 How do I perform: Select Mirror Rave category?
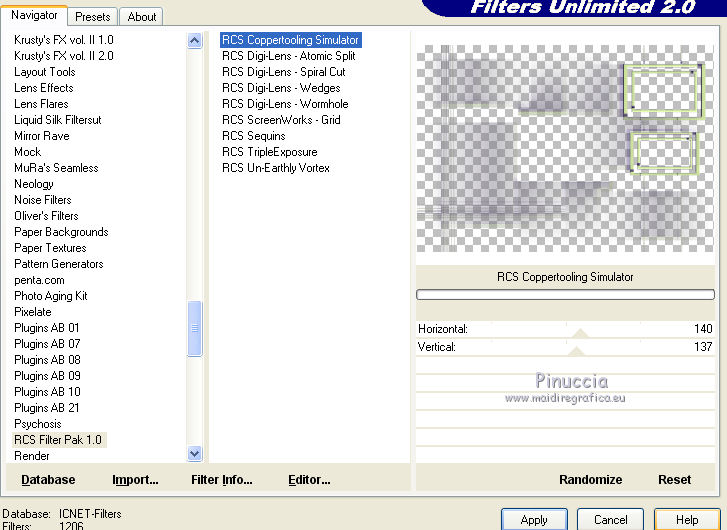[42, 136]
